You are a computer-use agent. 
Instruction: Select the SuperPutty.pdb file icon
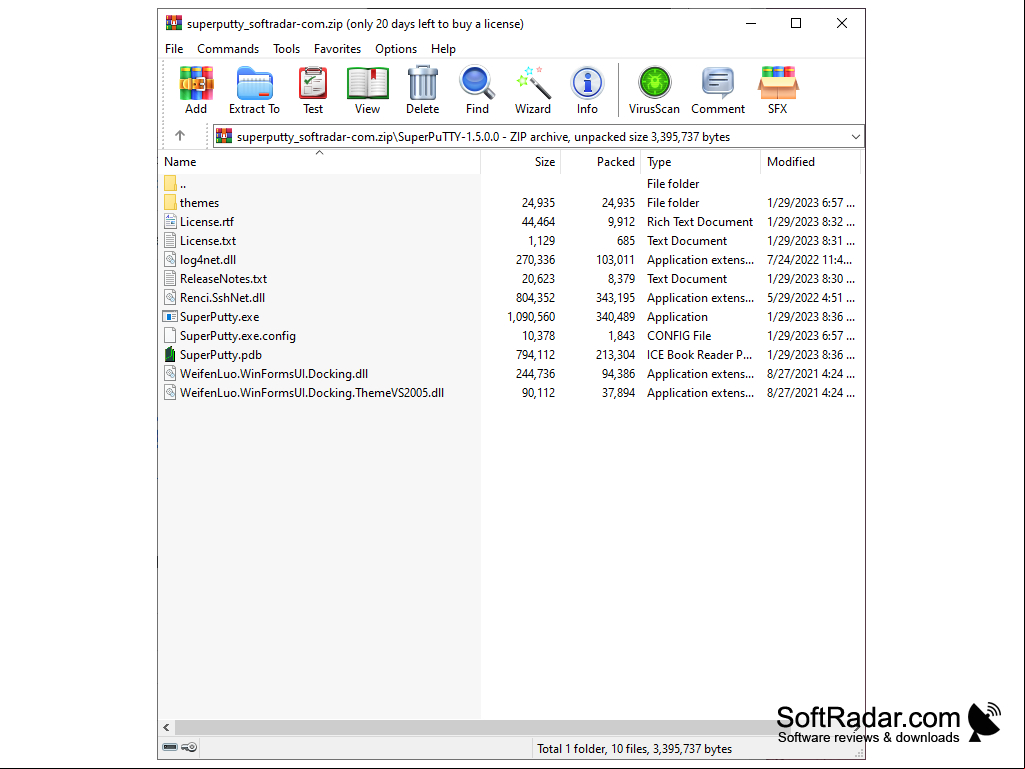coord(170,354)
